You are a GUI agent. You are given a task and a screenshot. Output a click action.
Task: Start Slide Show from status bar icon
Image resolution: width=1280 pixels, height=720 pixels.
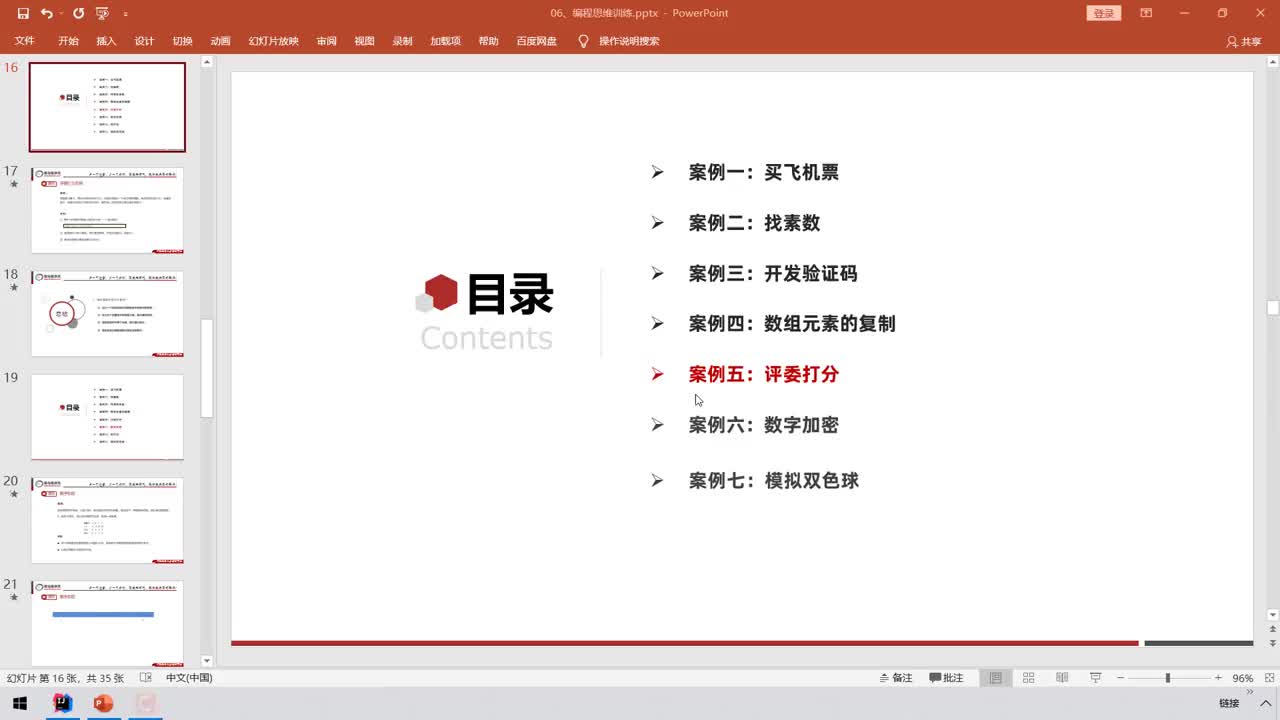click(1096, 678)
